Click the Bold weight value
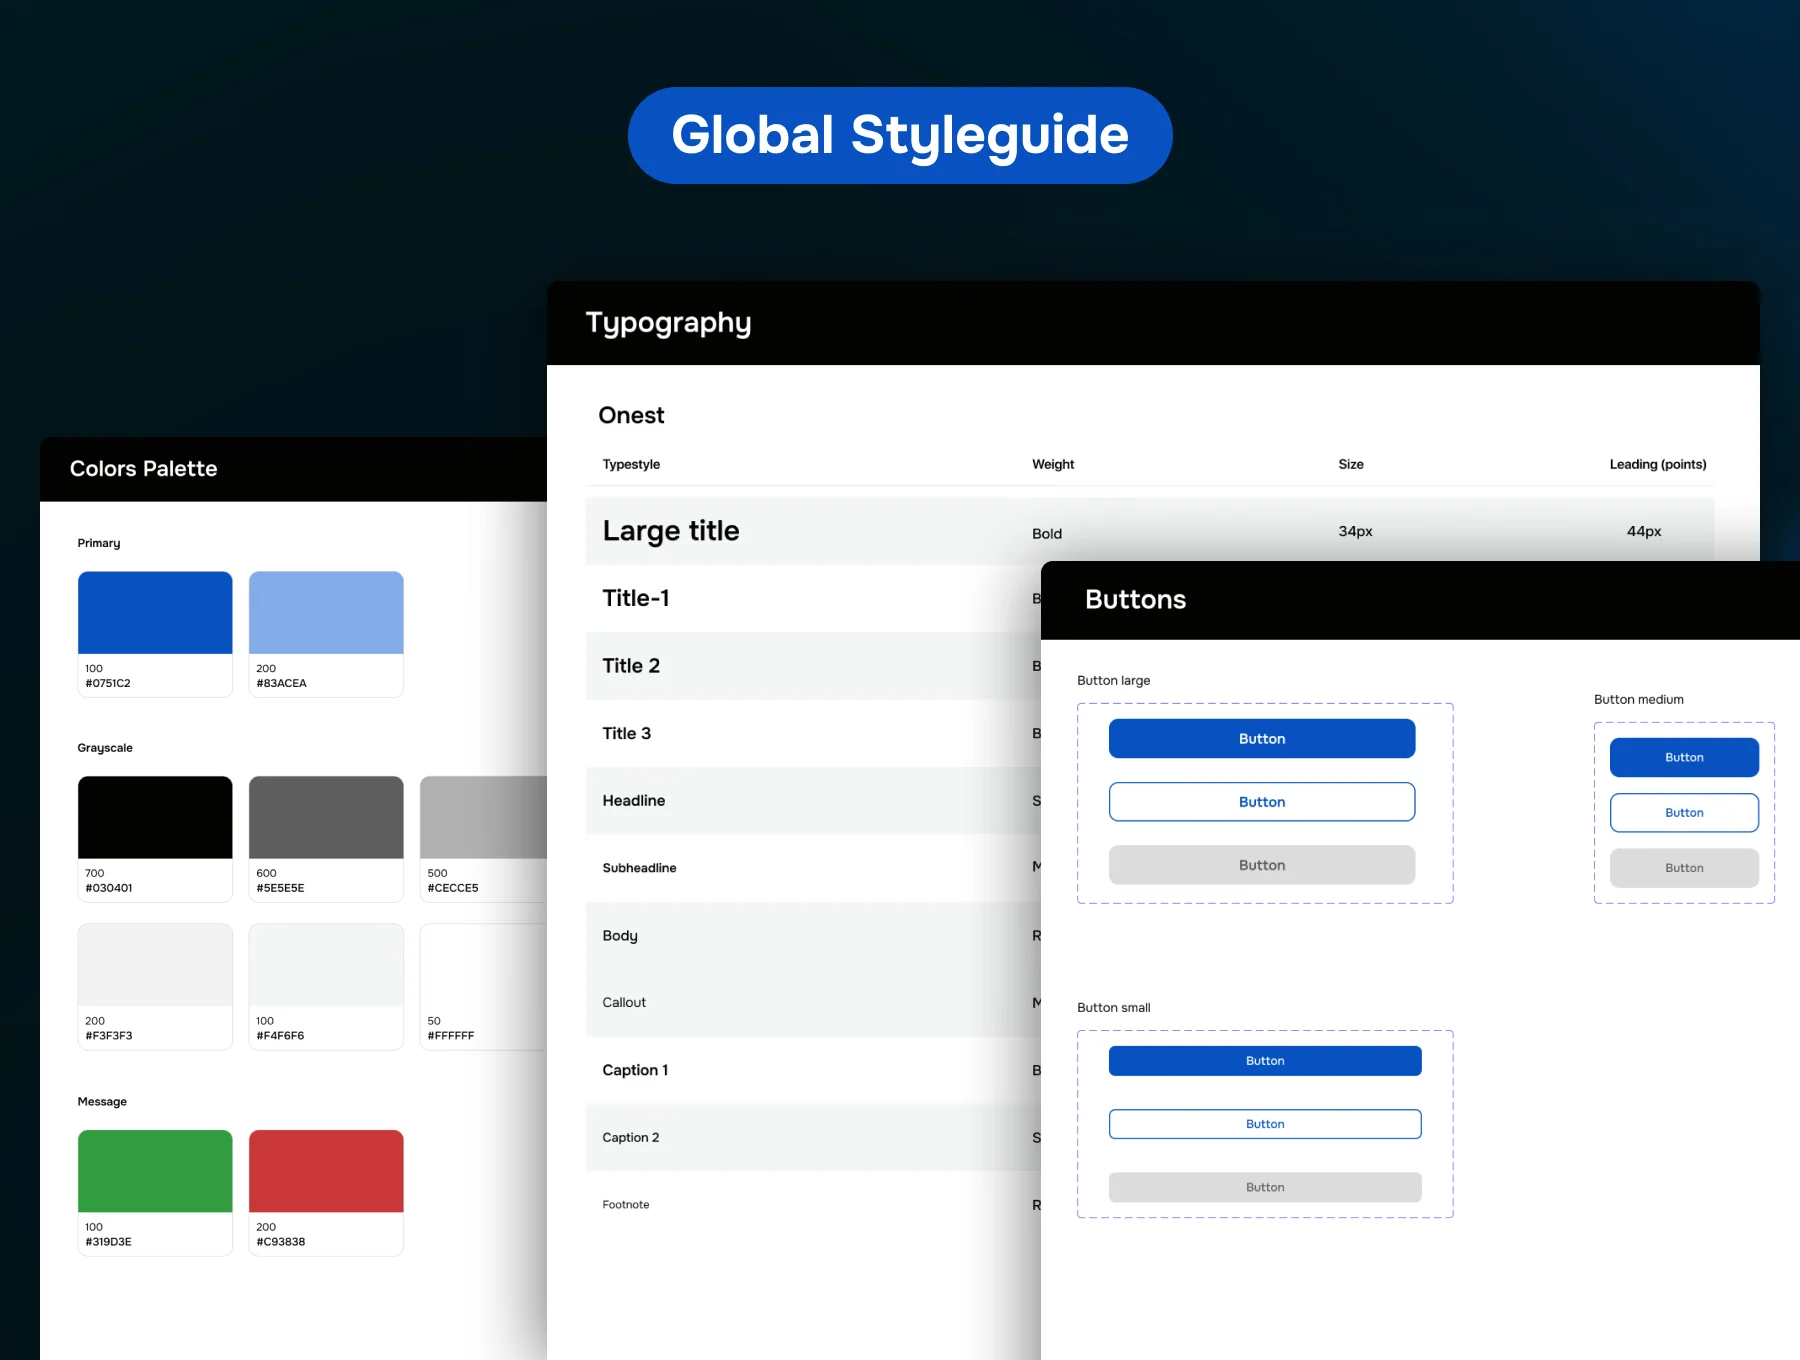This screenshot has height=1360, width=1800. (x=1047, y=534)
